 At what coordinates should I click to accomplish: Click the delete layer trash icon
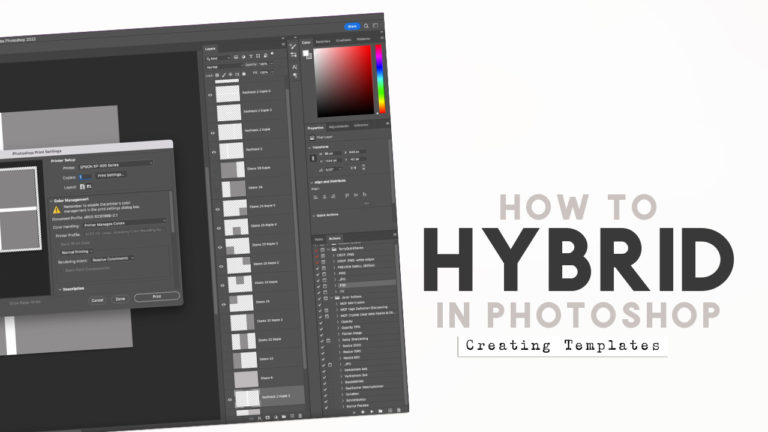pos(300,415)
